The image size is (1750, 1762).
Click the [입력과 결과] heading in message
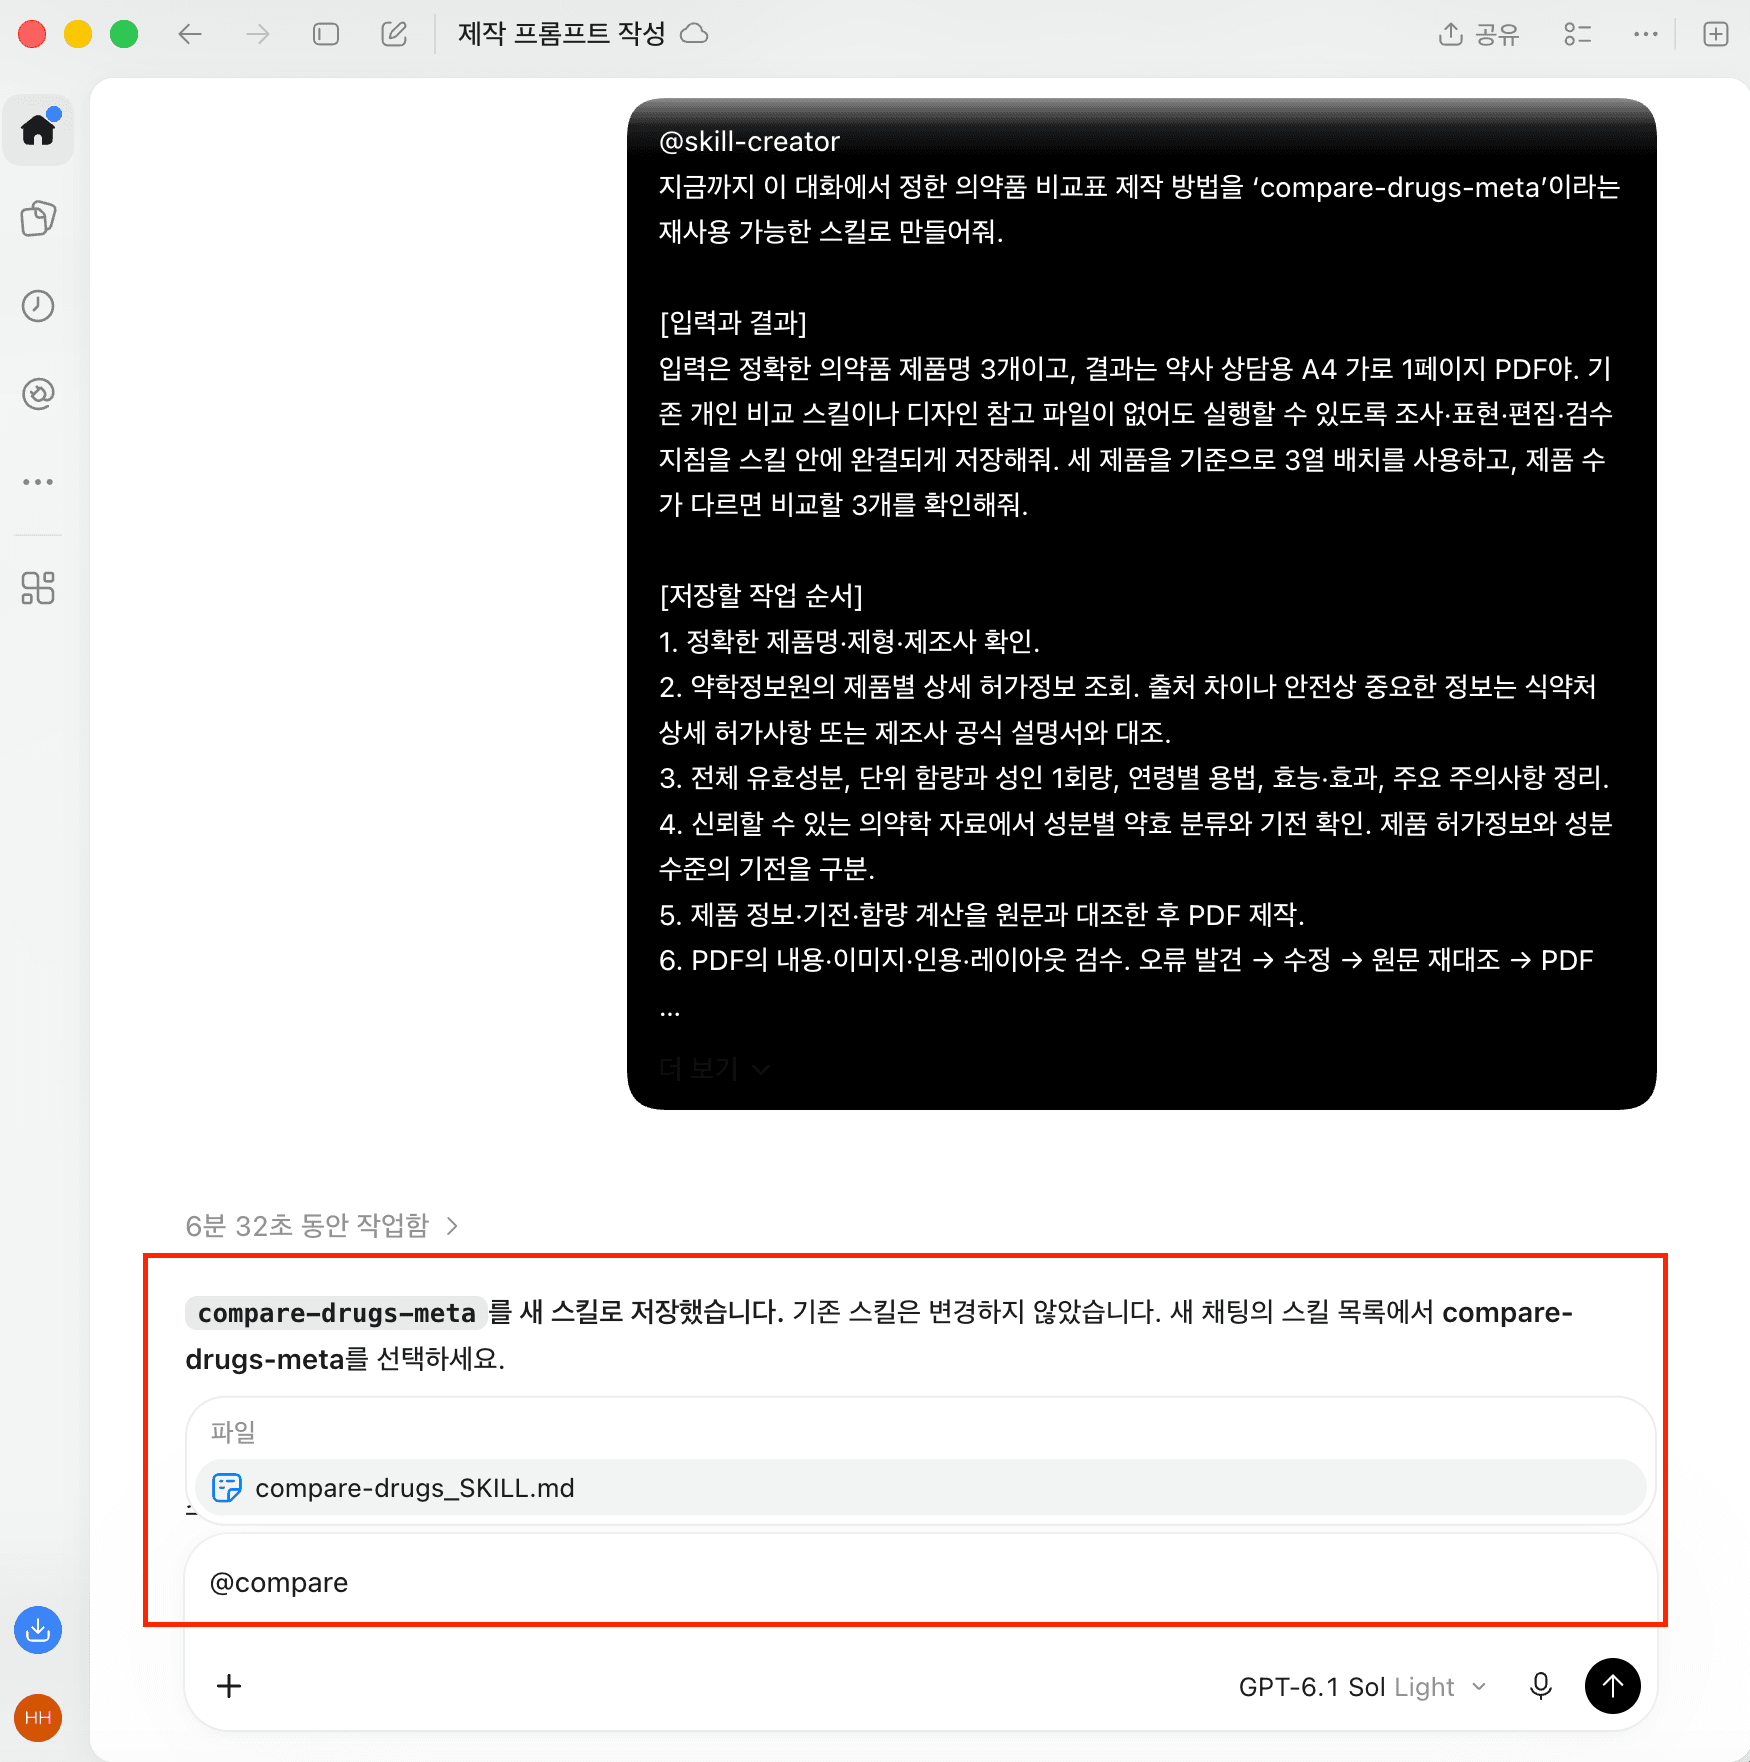pos(733,323)
